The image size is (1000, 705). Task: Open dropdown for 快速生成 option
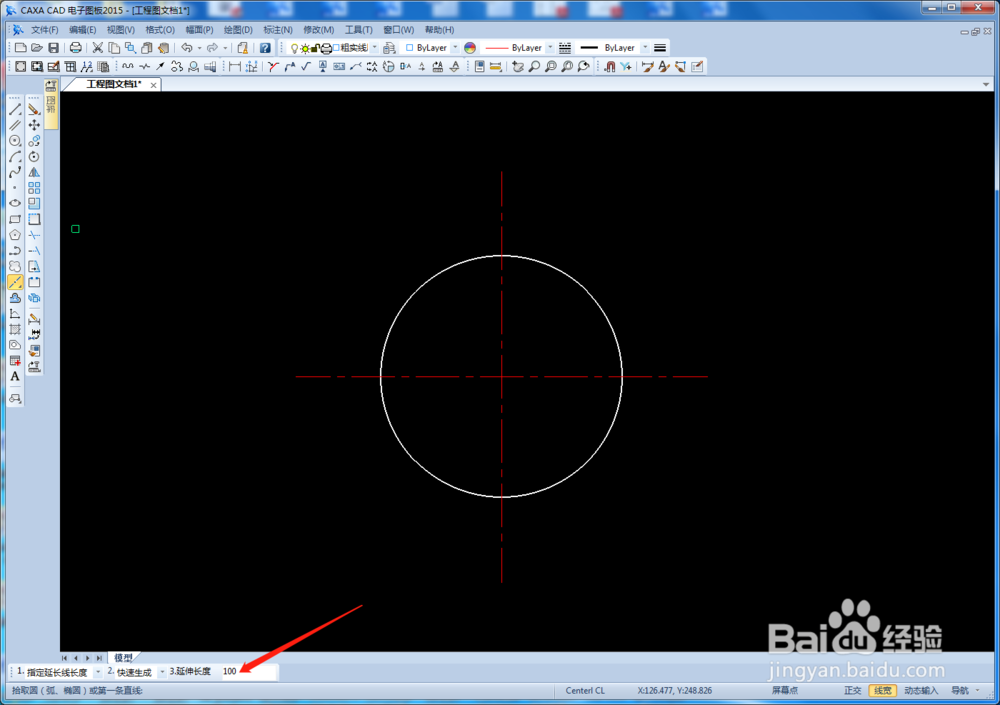coord(162,672)
